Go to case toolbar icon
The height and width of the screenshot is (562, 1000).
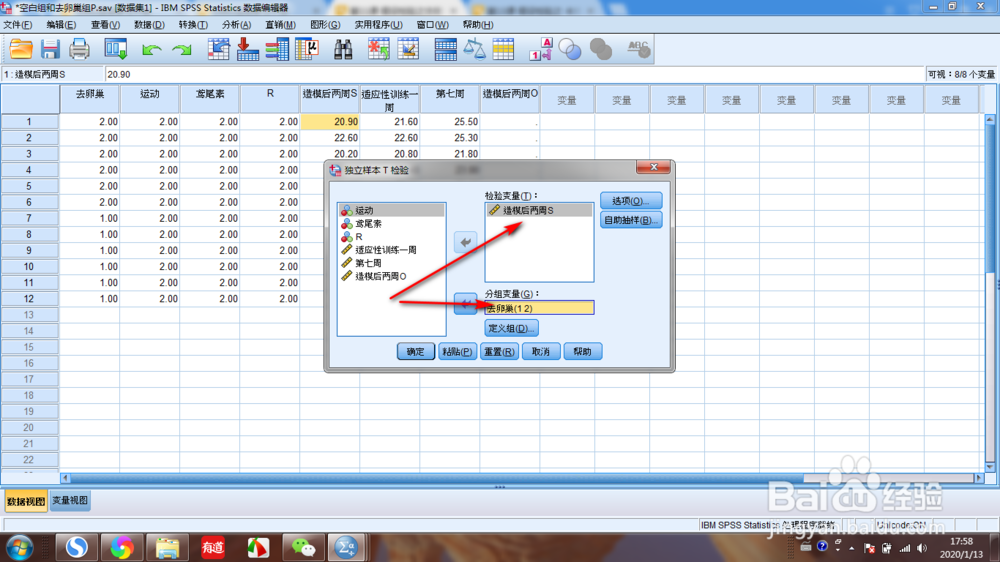pos(219,49)
